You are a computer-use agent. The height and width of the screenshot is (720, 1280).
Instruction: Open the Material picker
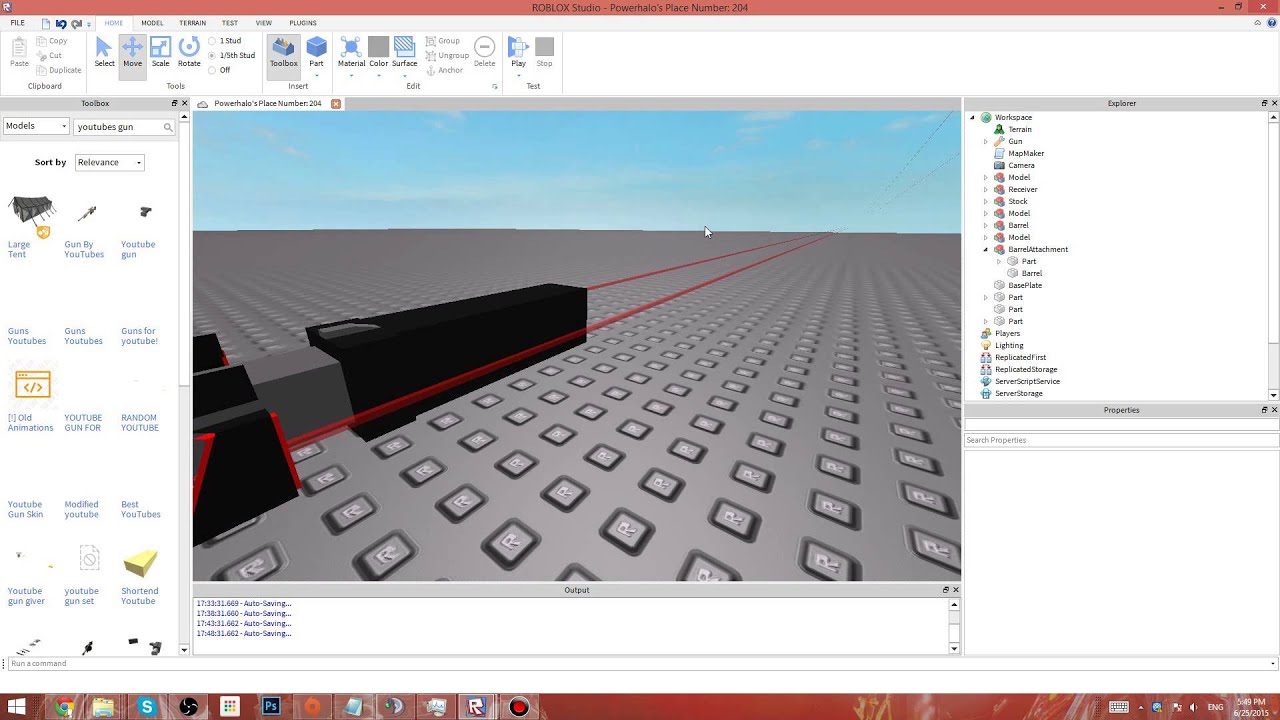(351, 53)
